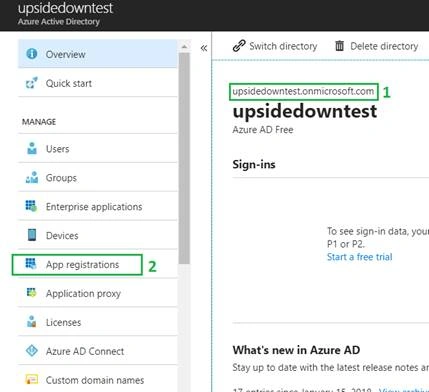Click the Application proxy icon
The image size is (429, 392).
point(31,293)
